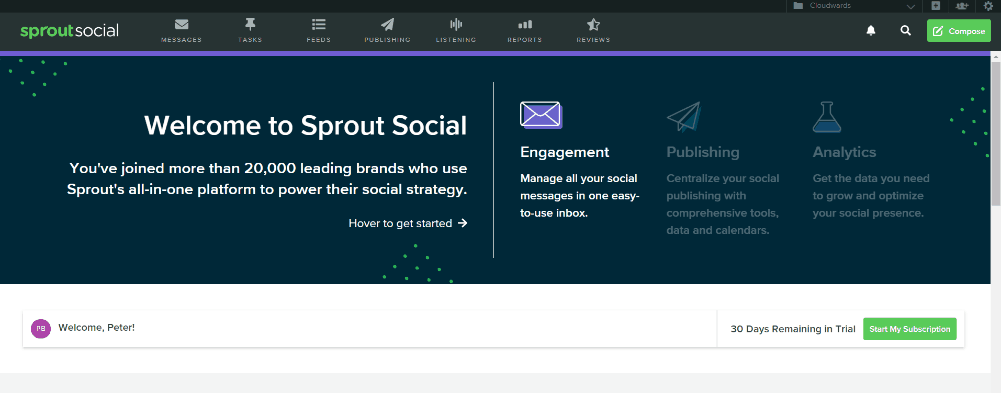Image resolution: width=1001 pixels, height=393 pixels.
Task: Click the vertical scrollbar thumb
Action: pyautogui.click(x=996, y=134)
